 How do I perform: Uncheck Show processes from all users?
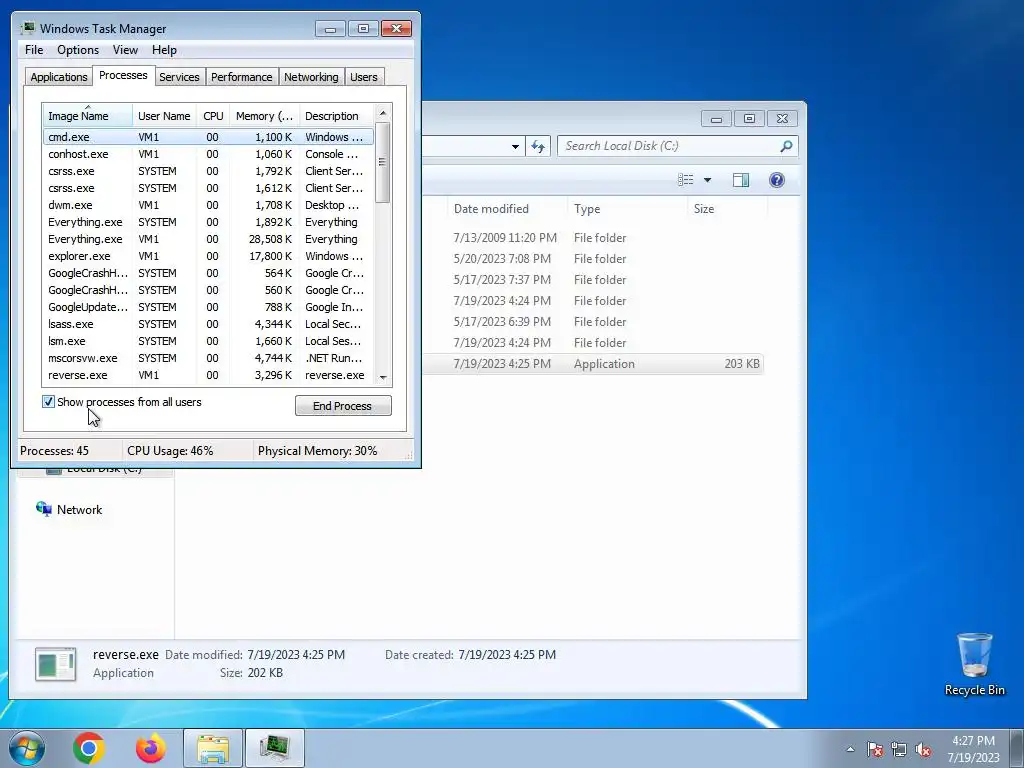point(48,402)
